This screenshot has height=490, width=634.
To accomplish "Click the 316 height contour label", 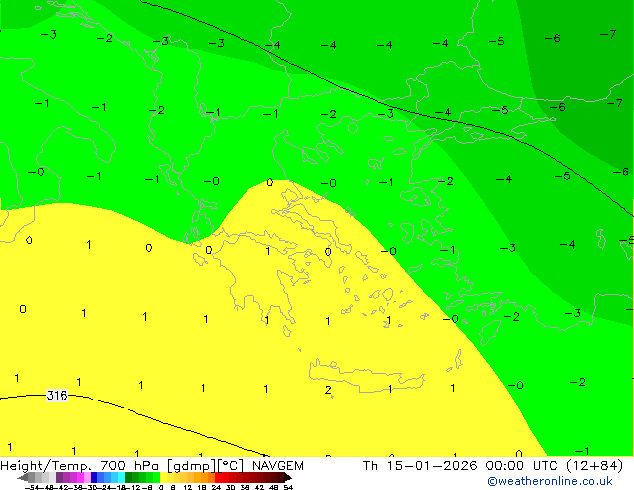I will point(57,395).
